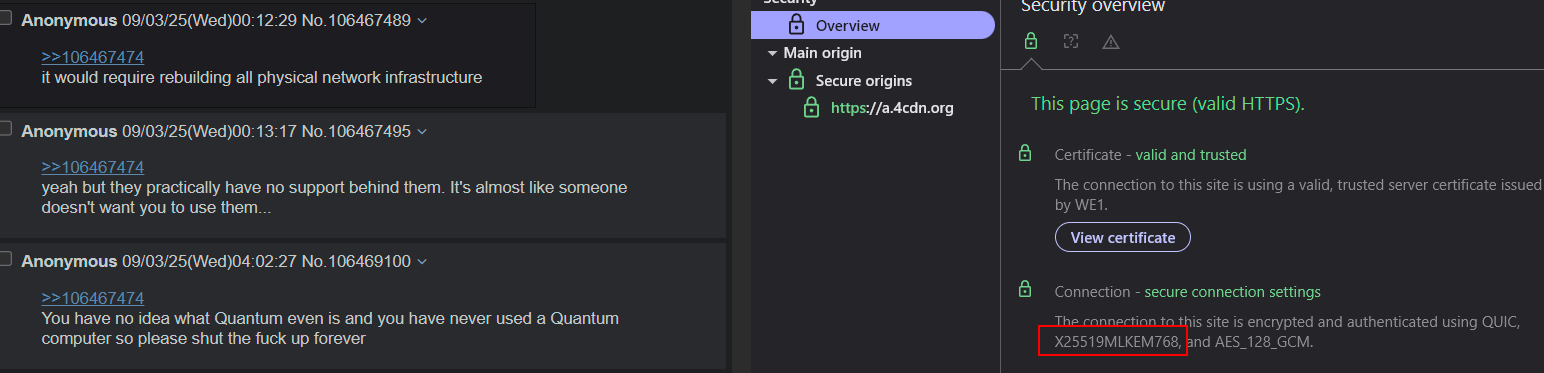Image resolution: width=1544 pixels, height=373 pixels.
Task: Click text 'it would require rebuilding all physical network infrastructure'
Action: pos(262,77)
